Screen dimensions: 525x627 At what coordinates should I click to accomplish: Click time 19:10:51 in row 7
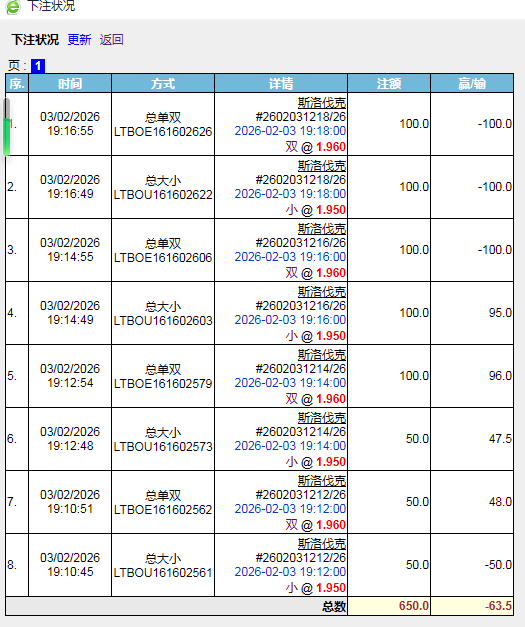(70, 509)
